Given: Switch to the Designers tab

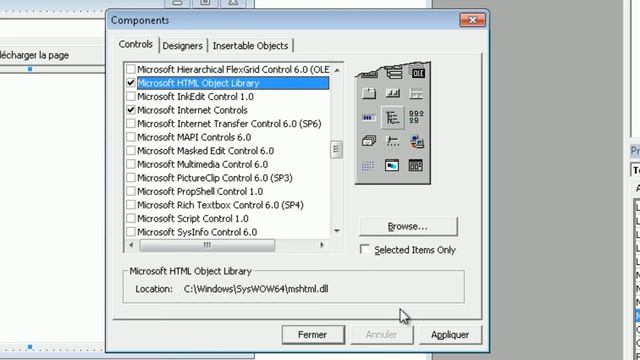Looking at the screenshot, I should (x=182, y=46).
